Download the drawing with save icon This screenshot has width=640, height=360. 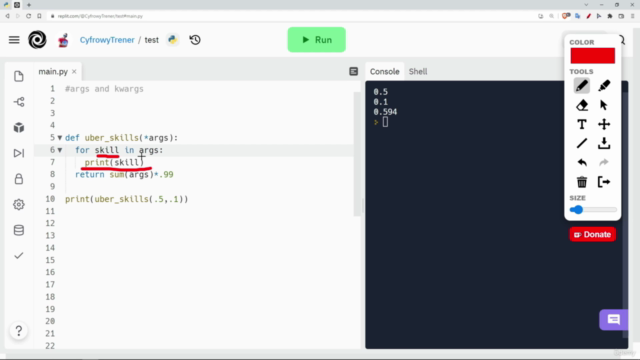(x=604, y=143)
